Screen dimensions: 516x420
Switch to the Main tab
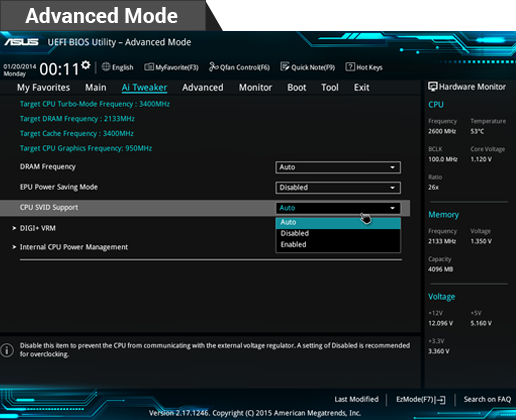point(96,88)
